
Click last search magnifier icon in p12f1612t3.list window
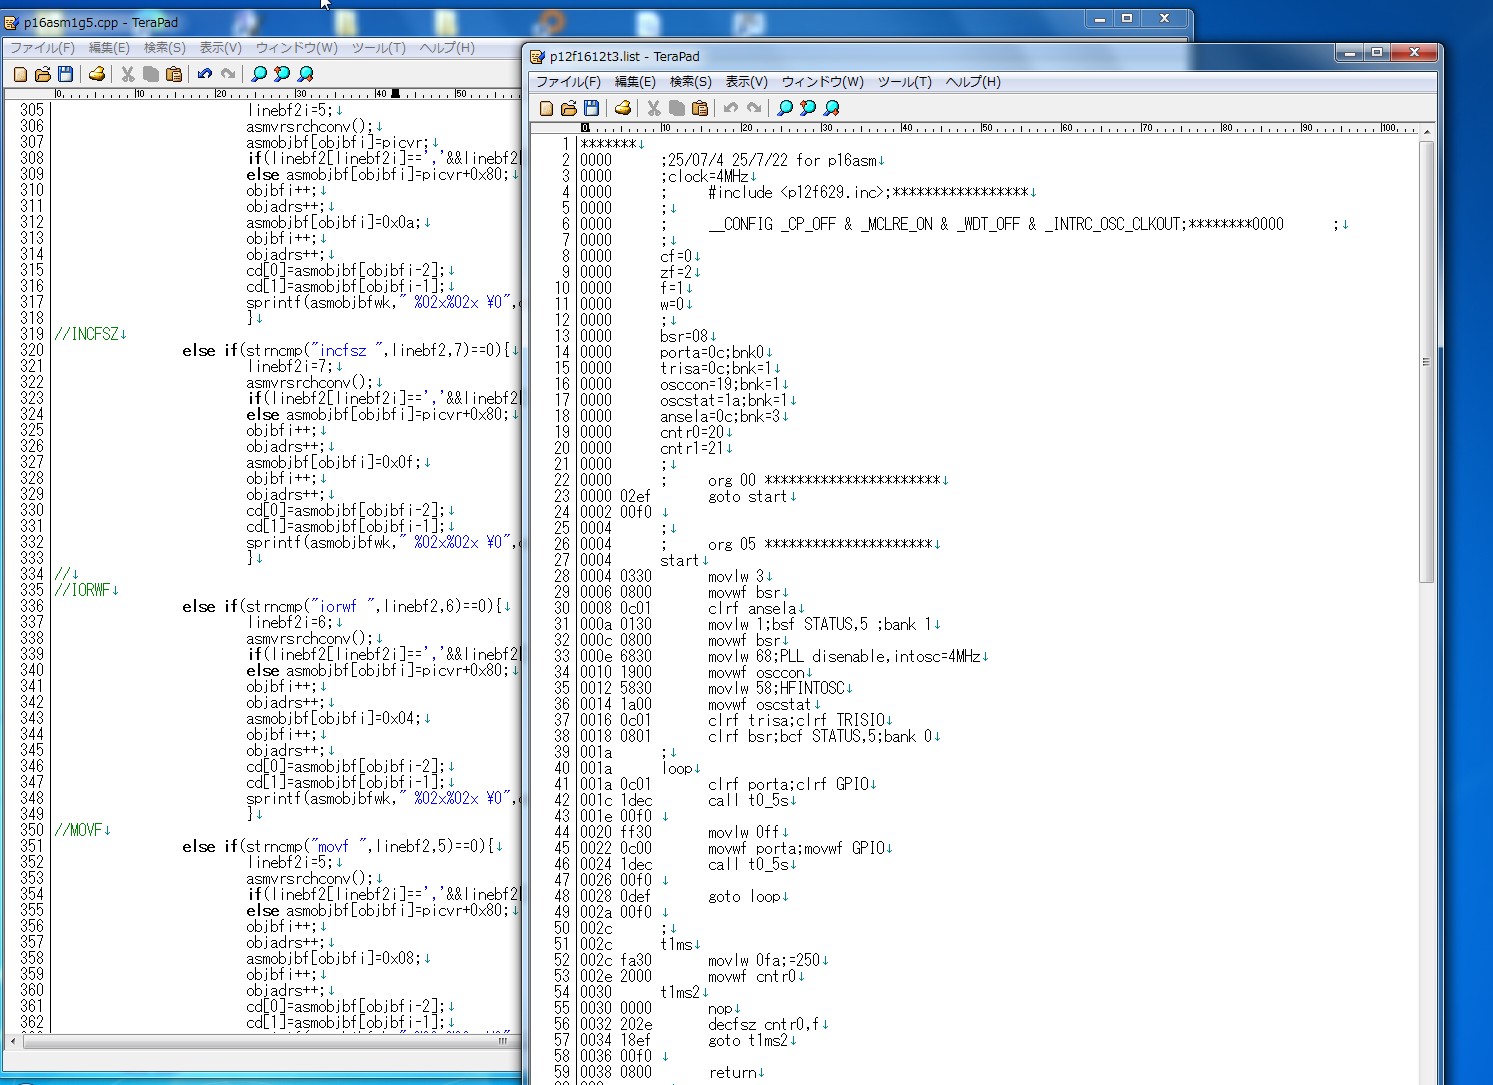coord(831,108)
